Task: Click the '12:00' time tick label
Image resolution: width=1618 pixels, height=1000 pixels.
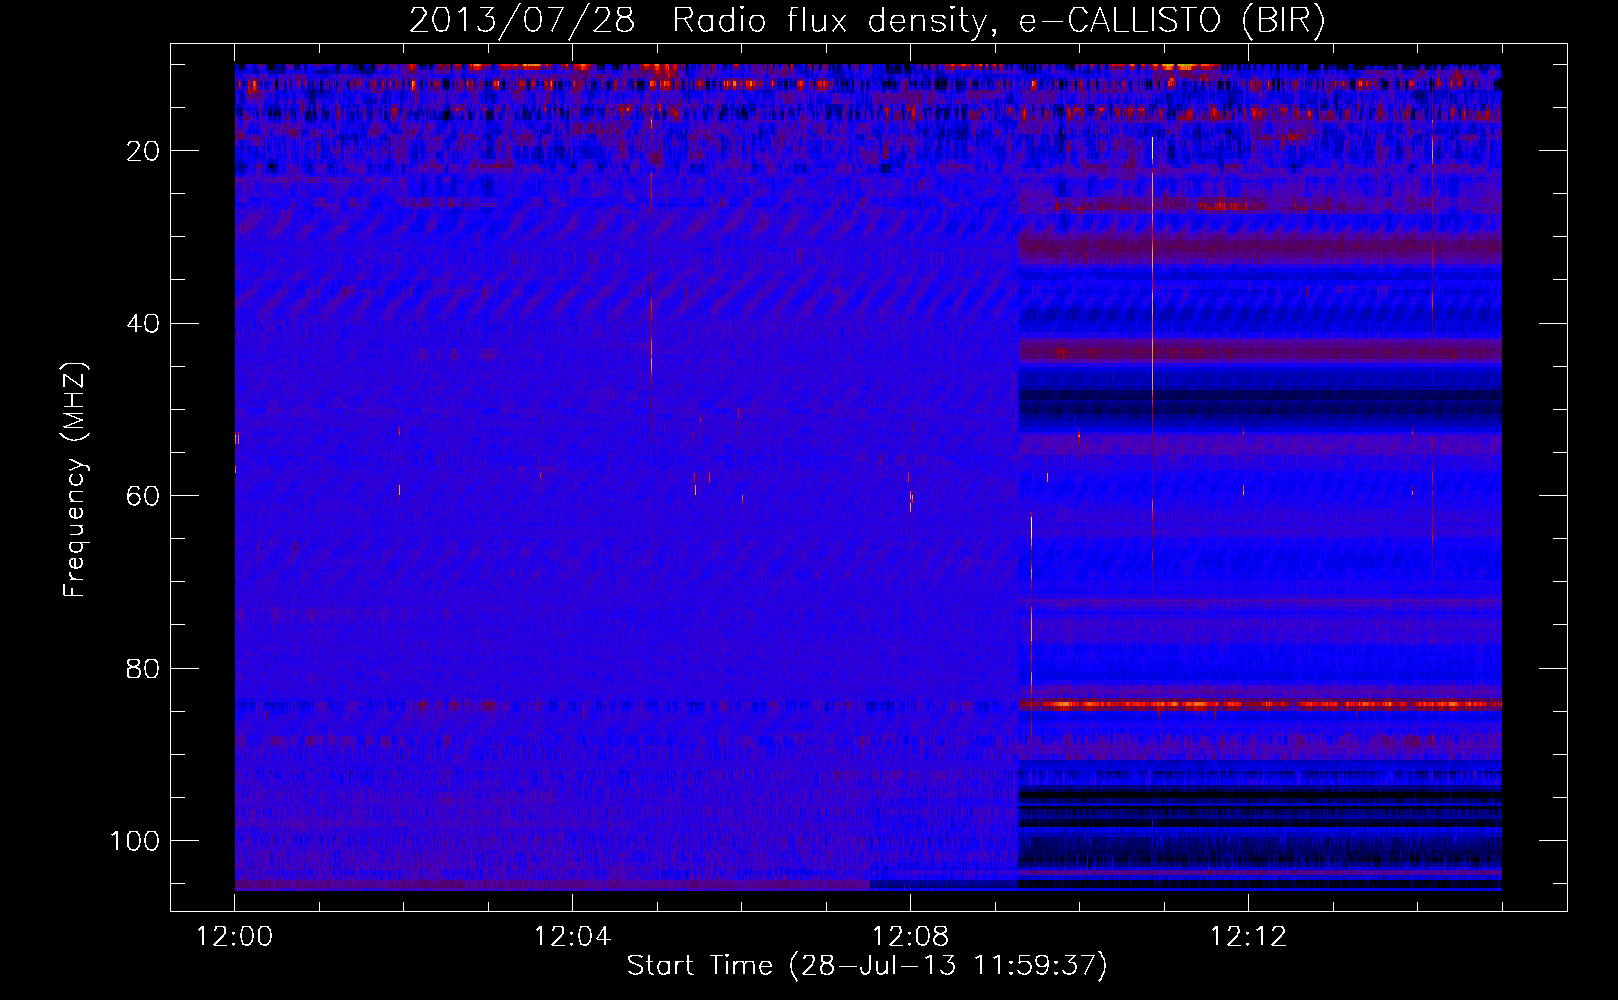Action: click(235, 937)
